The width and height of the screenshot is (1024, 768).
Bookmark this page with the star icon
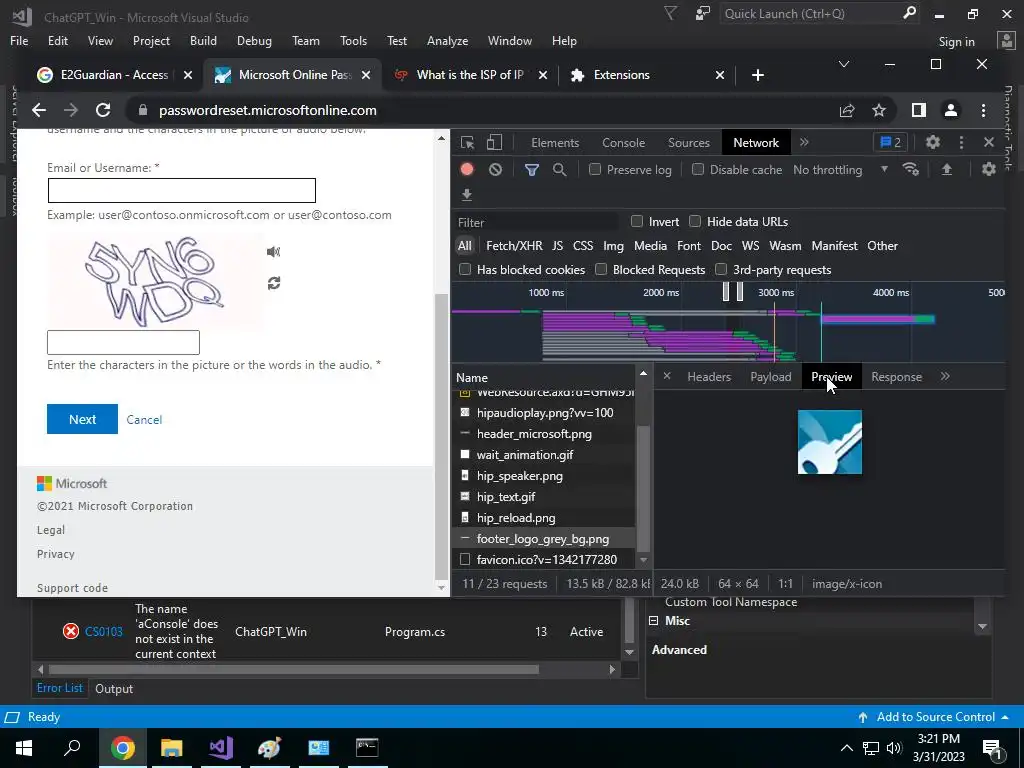pyautogui.click(x=879, y=110)
